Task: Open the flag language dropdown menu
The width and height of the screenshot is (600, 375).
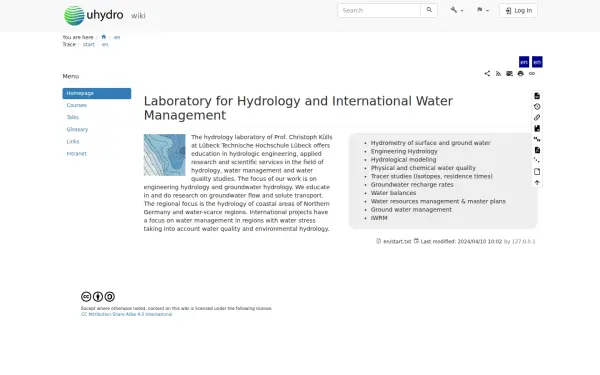Action: pos(483,10)
